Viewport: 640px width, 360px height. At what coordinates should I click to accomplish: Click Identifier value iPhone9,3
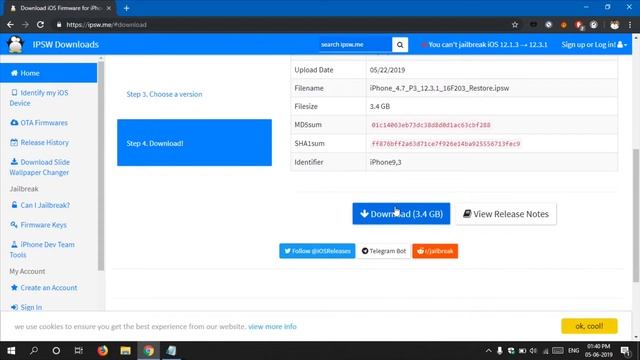coord(385,162)
